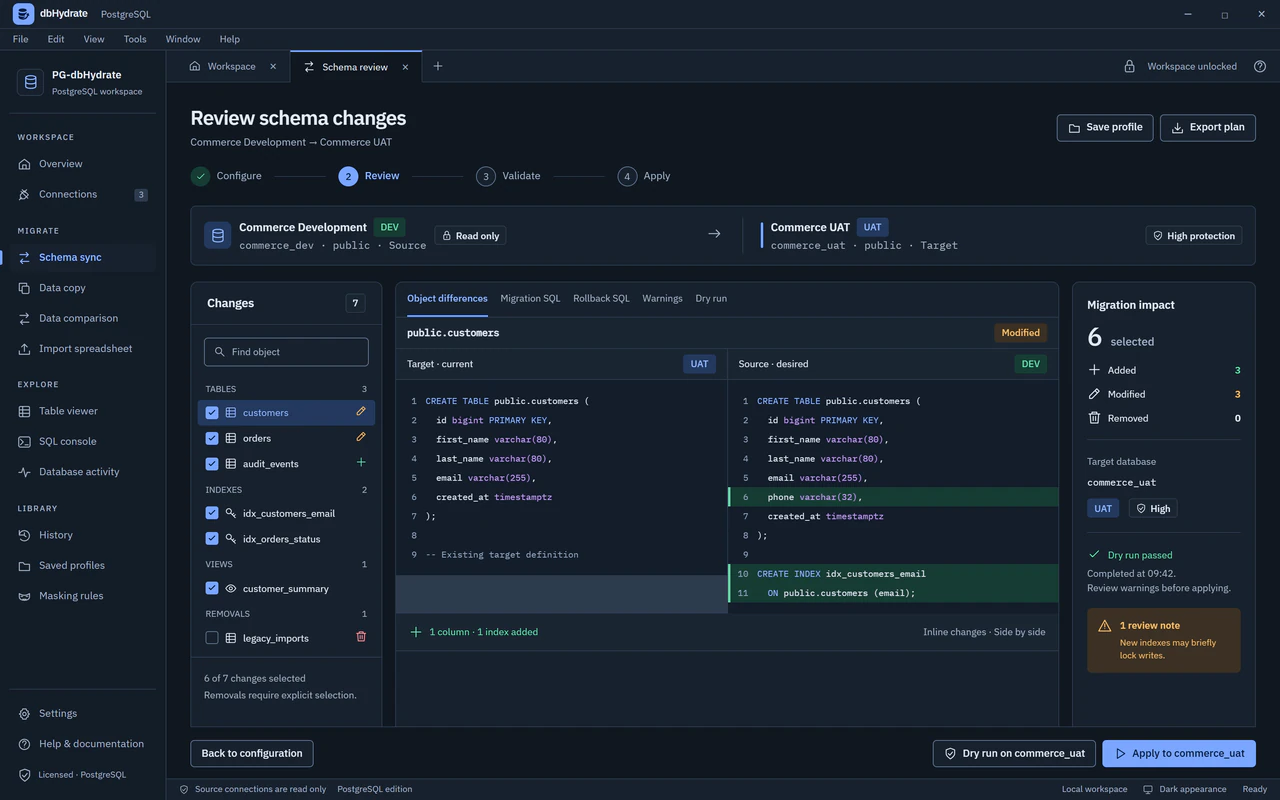Close the Schema review tab

[405, 67]
